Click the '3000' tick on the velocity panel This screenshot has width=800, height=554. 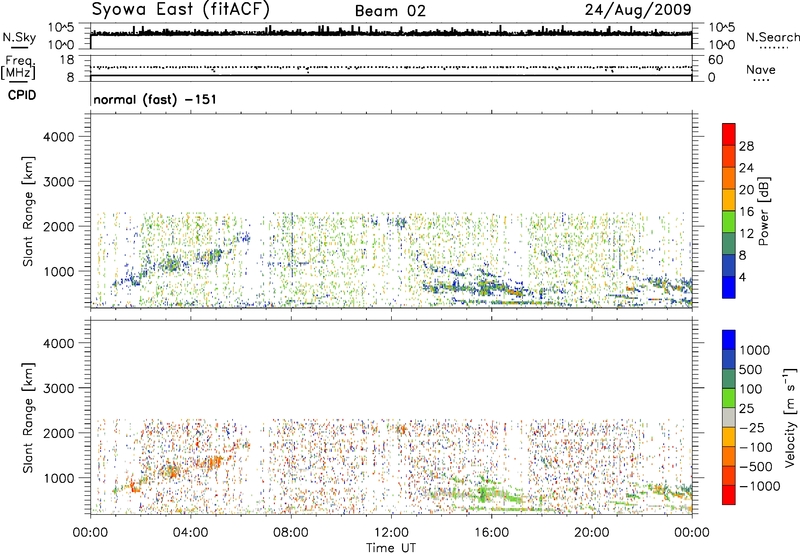coord(58,388)
